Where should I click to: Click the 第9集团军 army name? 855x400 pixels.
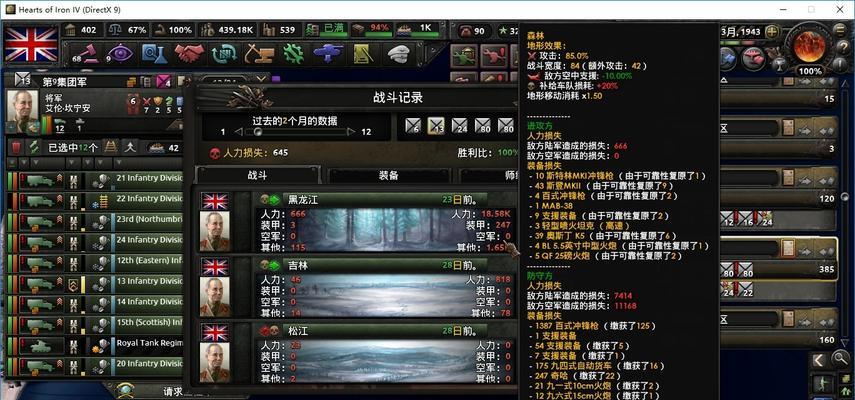tap(65, 82)
